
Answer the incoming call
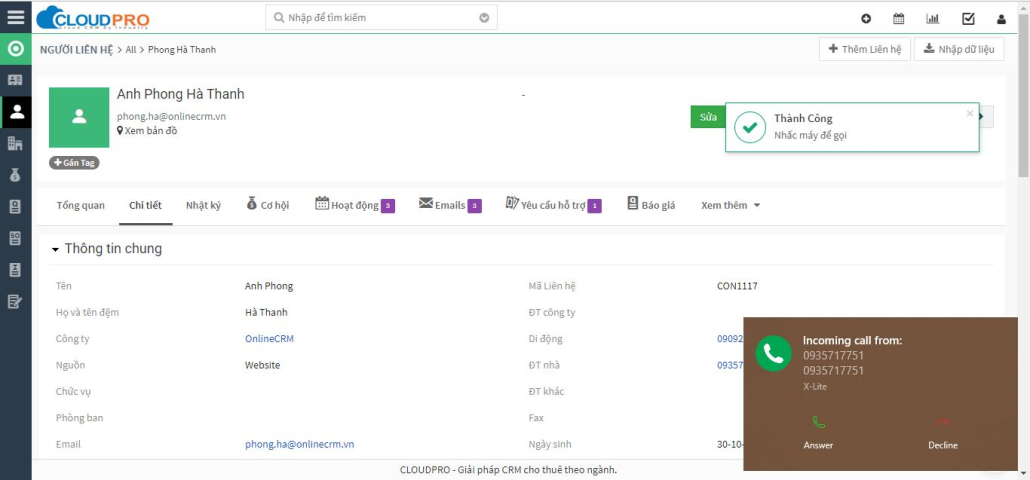[x=818, y=432]
